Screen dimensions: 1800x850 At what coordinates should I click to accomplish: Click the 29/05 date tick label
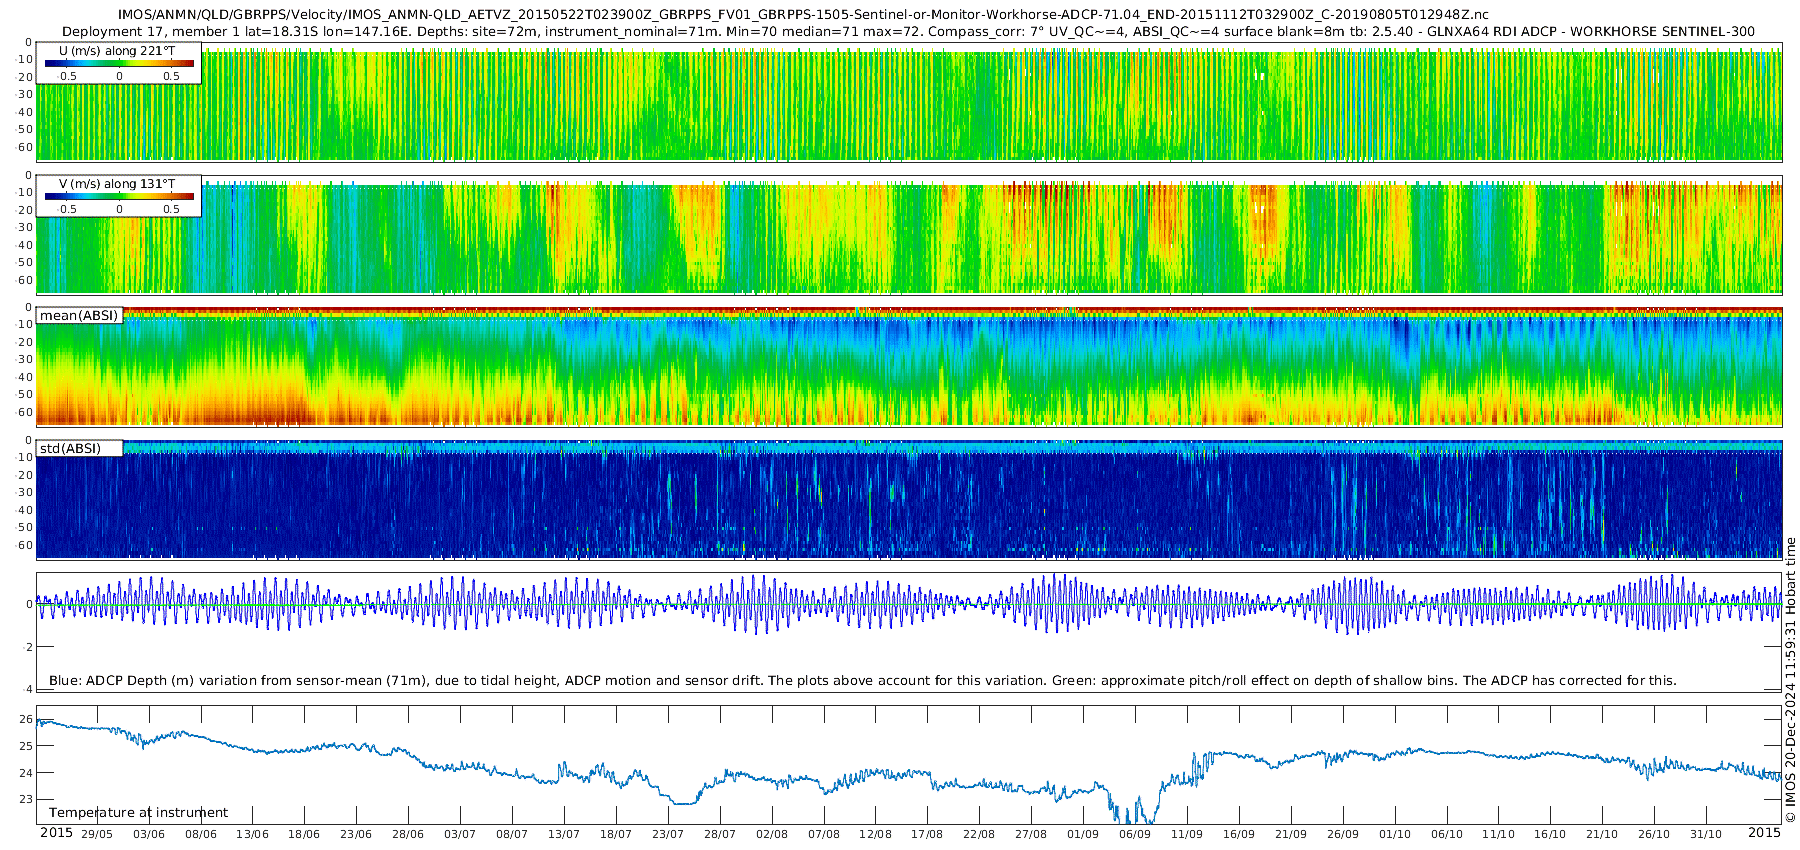point(97,834)
